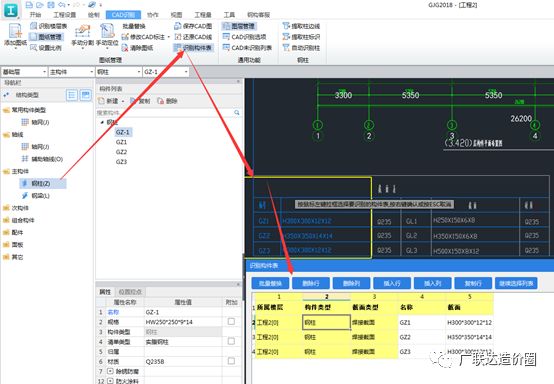Viewport: 554px width, 384px height.
Task: Select GZ2 in the component list
Action: click(x=121, y=152)
